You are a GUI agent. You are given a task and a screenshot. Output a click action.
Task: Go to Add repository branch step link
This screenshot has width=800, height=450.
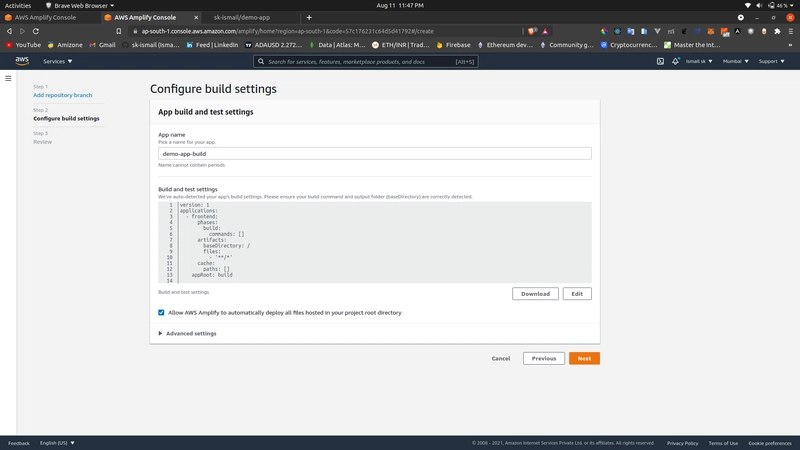(x=62, y=95)
